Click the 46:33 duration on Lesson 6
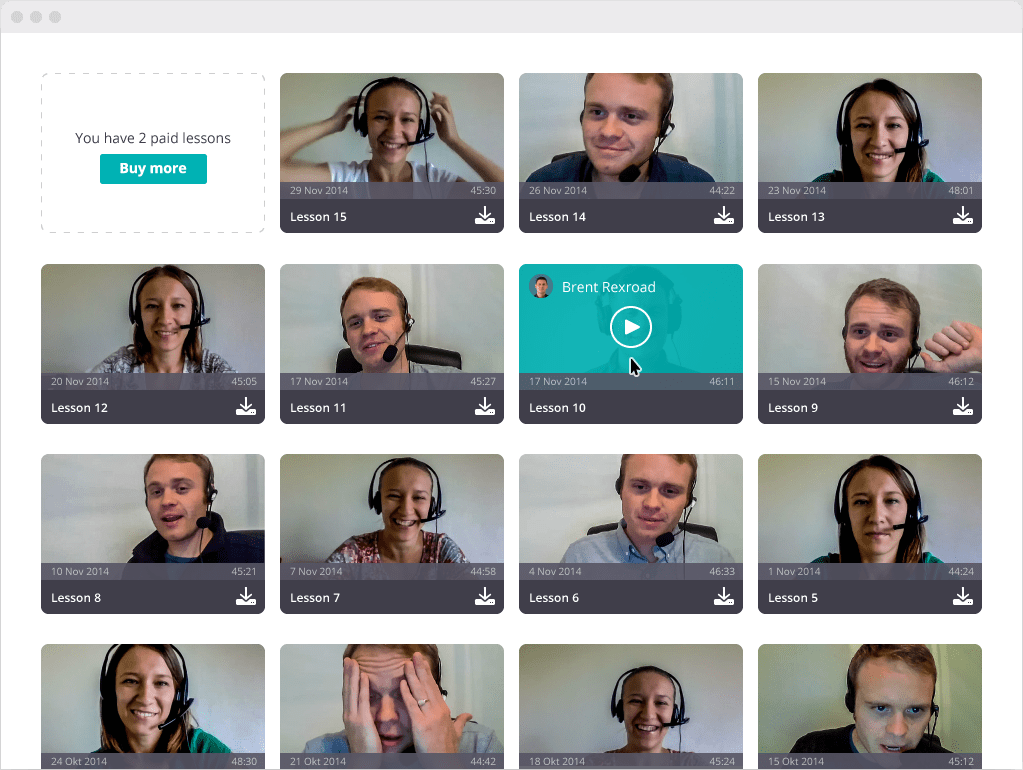 click(722, 572)
